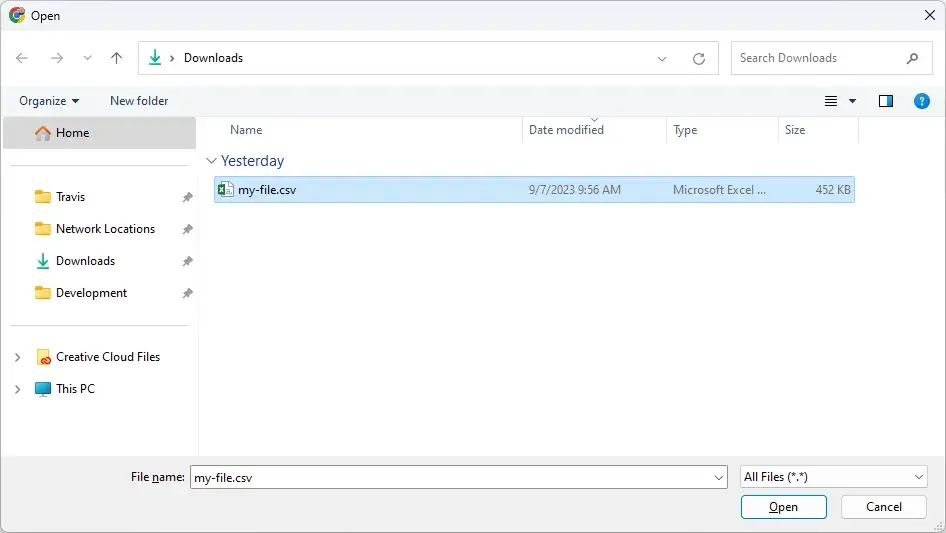This screenshot has width=946, height=533.
Task: Open Network Locations folder
Action: click(x=106, y=229)
